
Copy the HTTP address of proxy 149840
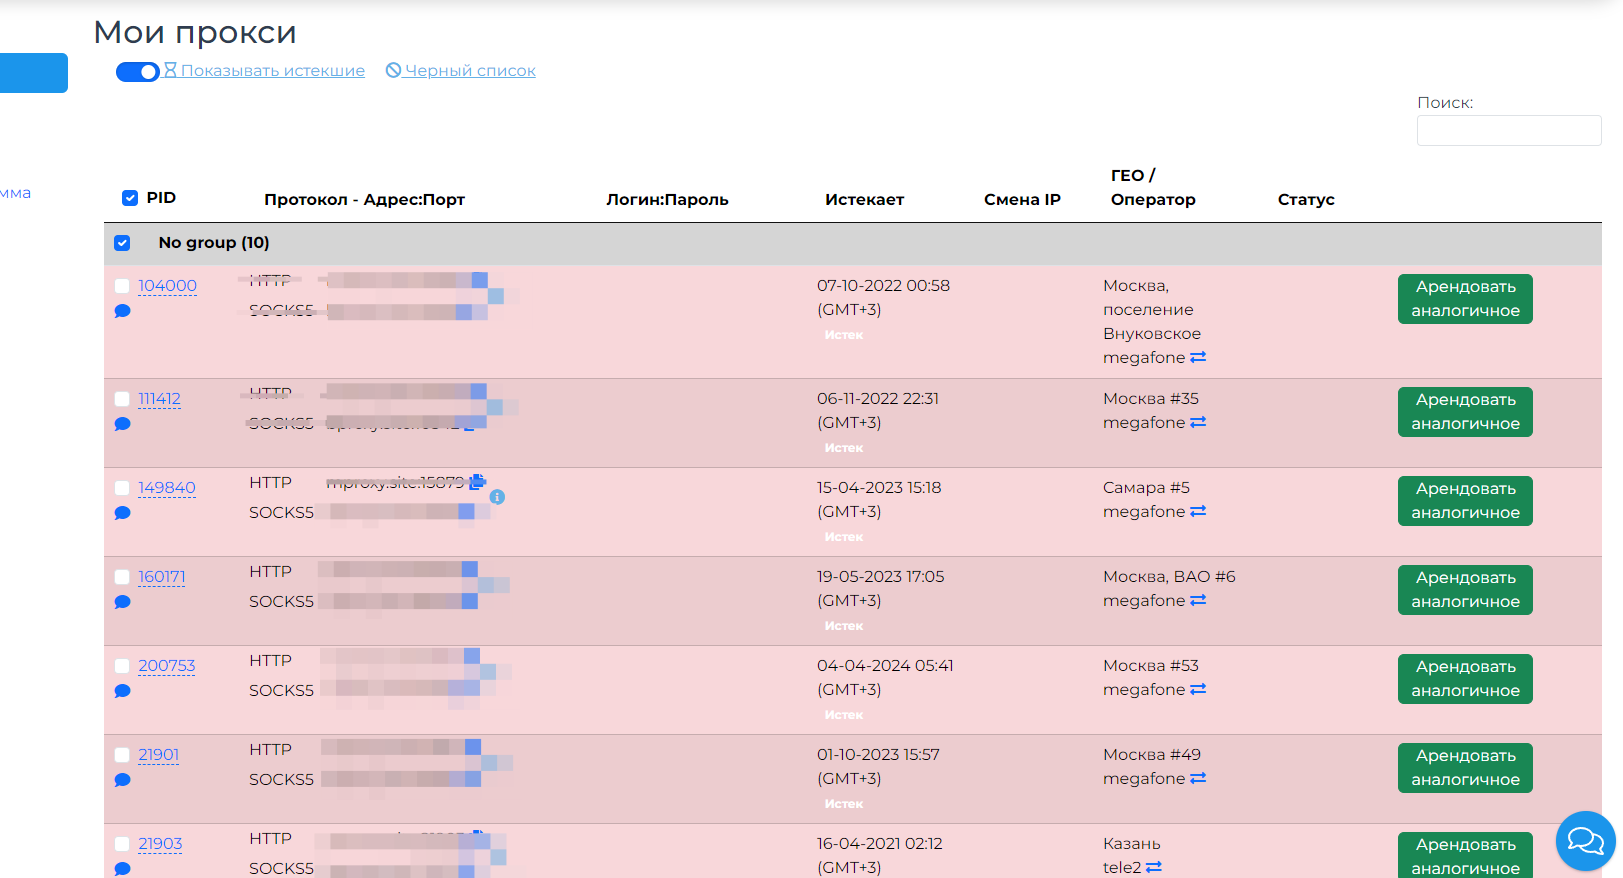[478, 482]
